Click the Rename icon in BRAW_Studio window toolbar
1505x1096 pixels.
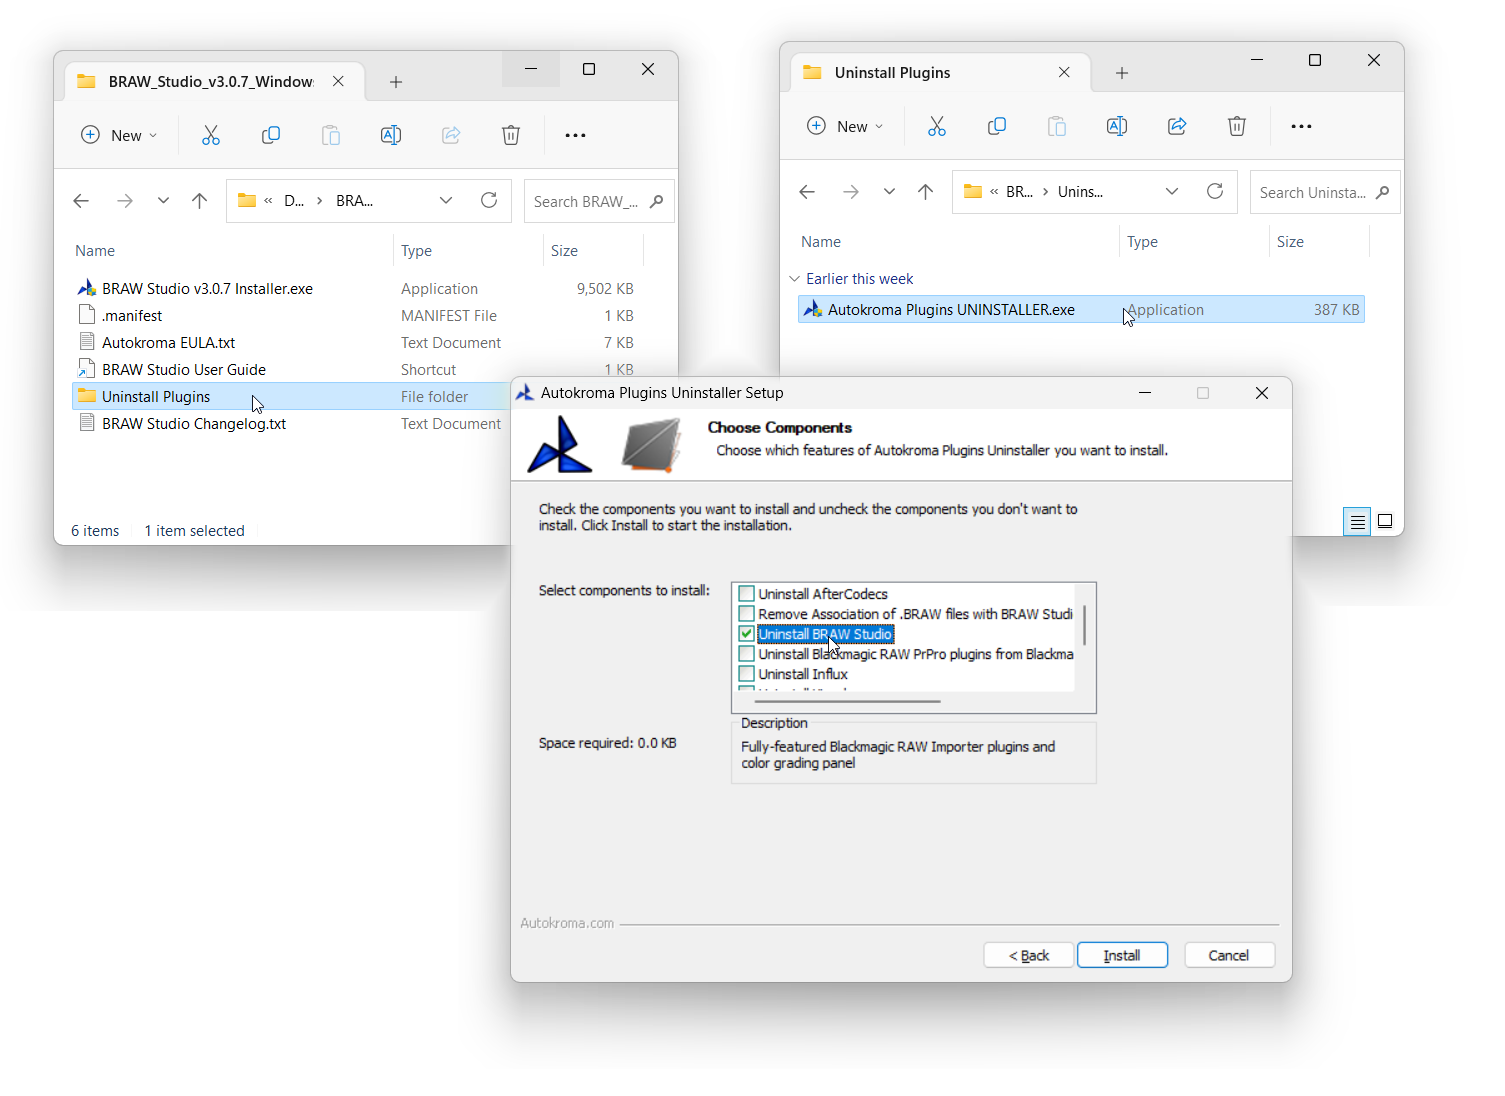point(391,135)
